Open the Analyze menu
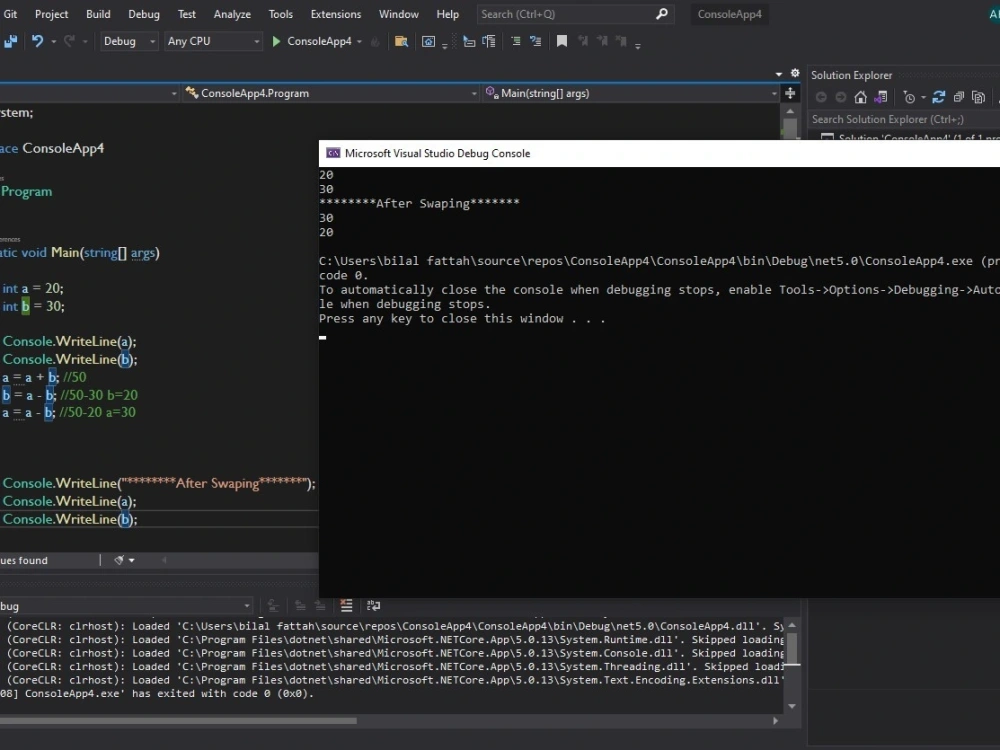1000x750 pixels. [x=232, y=13]
